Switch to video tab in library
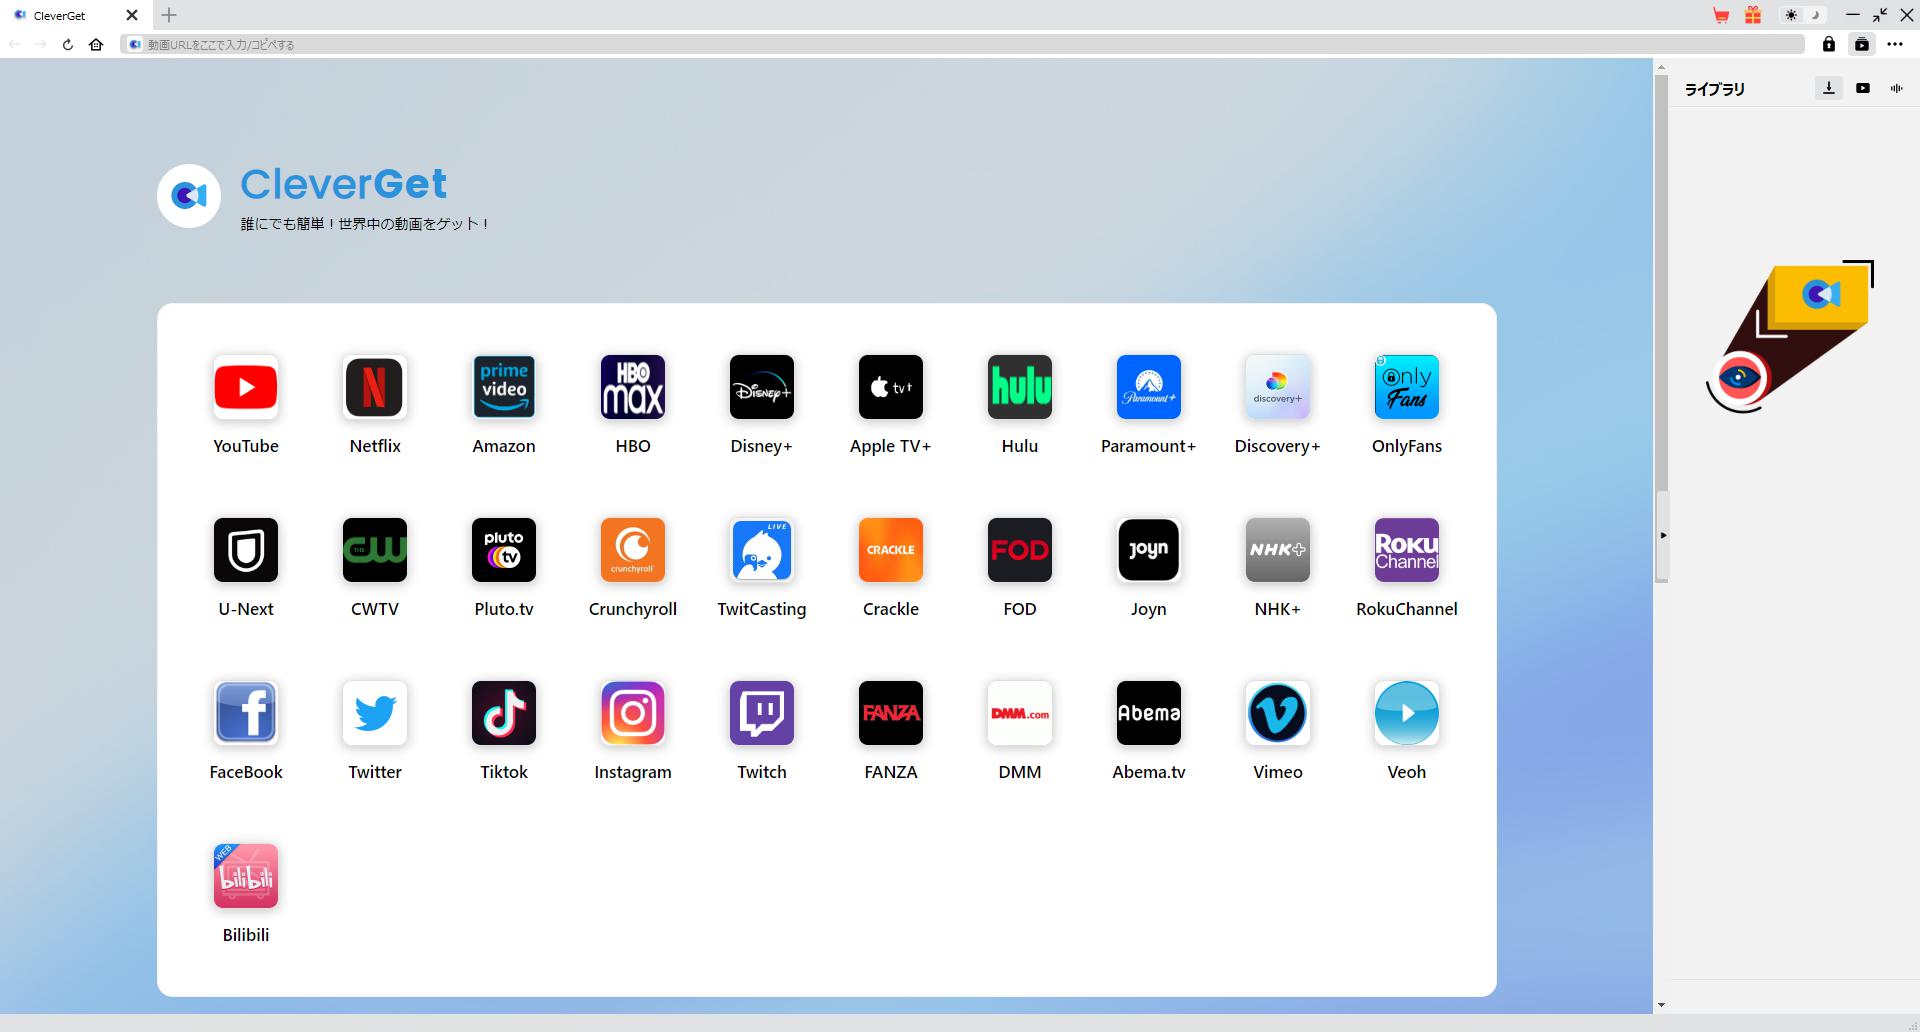This screenshot has height=1032, width=1920. pos(1863,88)
